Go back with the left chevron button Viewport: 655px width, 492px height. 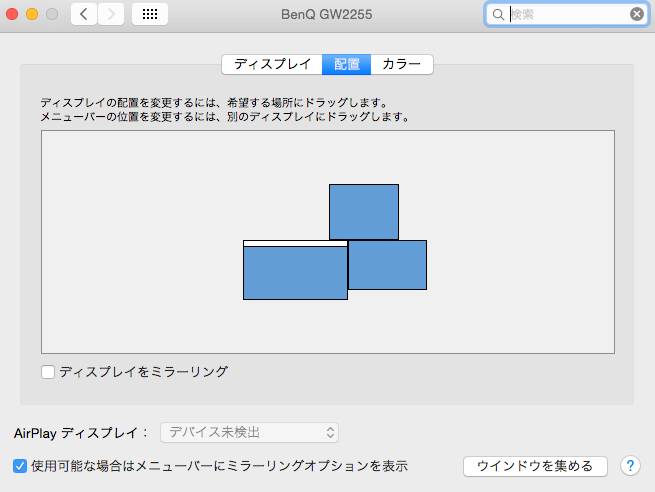point(84,14)
